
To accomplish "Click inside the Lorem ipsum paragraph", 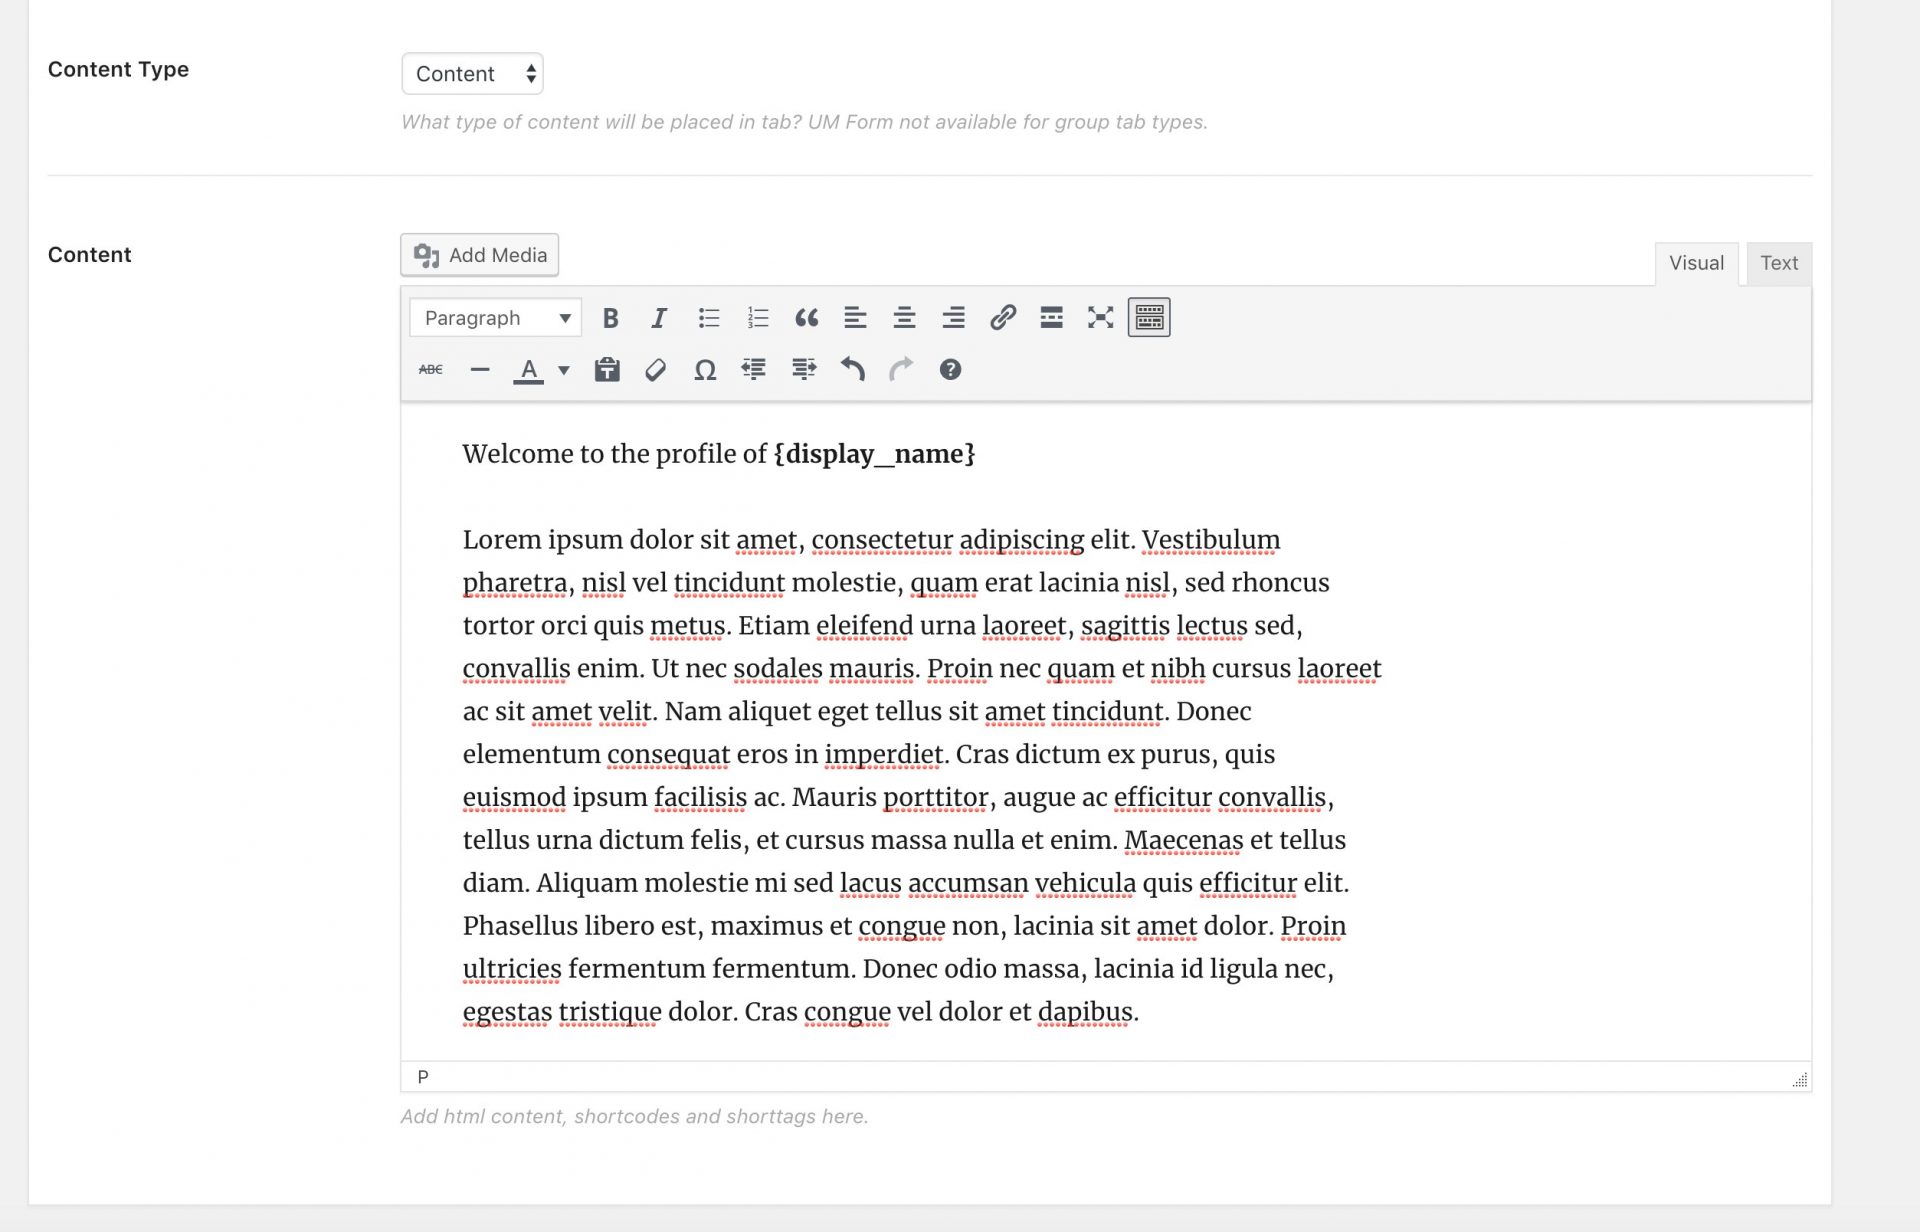I will point(920,776).
